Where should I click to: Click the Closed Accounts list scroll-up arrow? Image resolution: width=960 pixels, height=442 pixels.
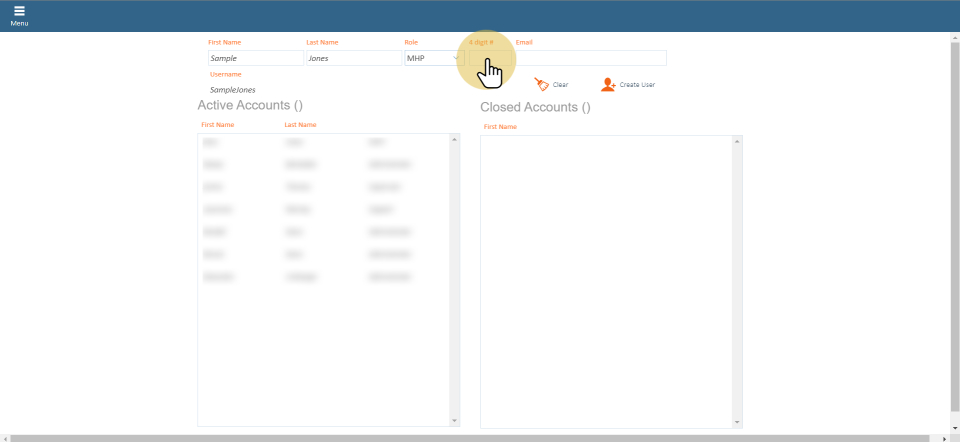[x=737, y=141]
